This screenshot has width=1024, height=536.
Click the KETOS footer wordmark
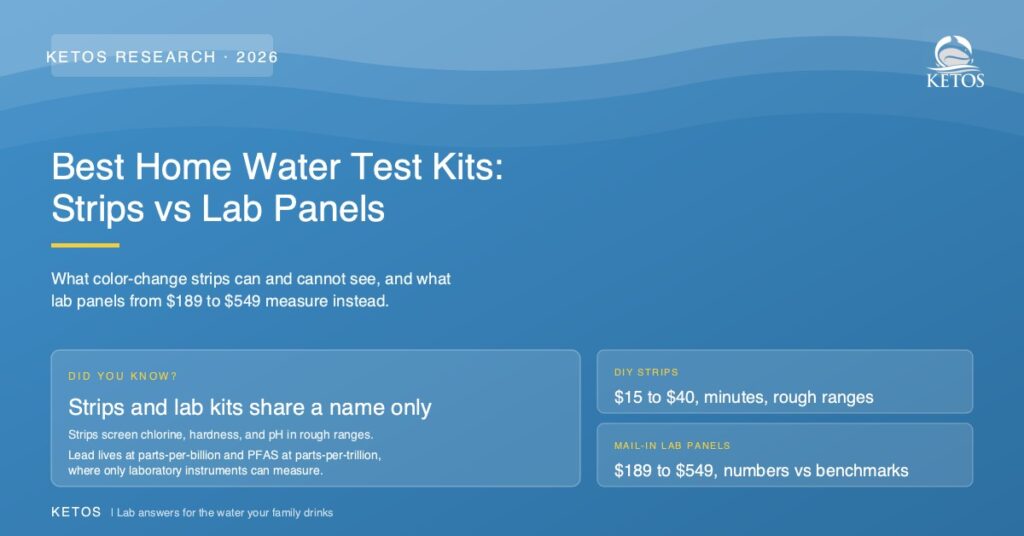[76, 512]
